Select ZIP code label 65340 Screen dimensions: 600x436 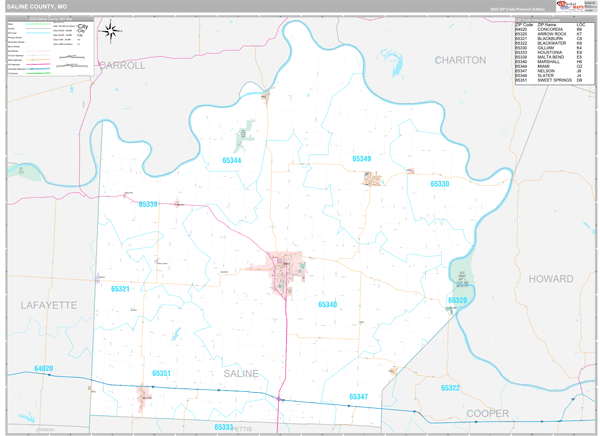pyautogui.click(x=327, y=304)
